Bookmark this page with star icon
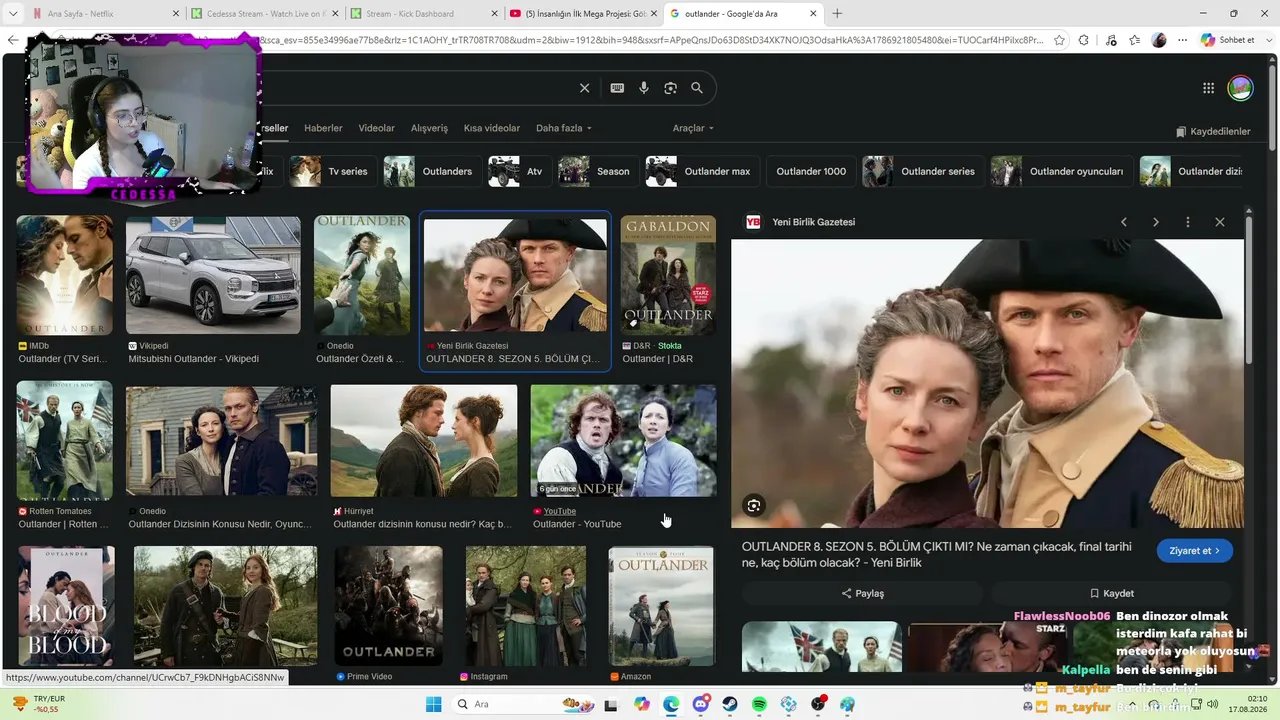The image size is (1280, 720). tap(1059, 40)
